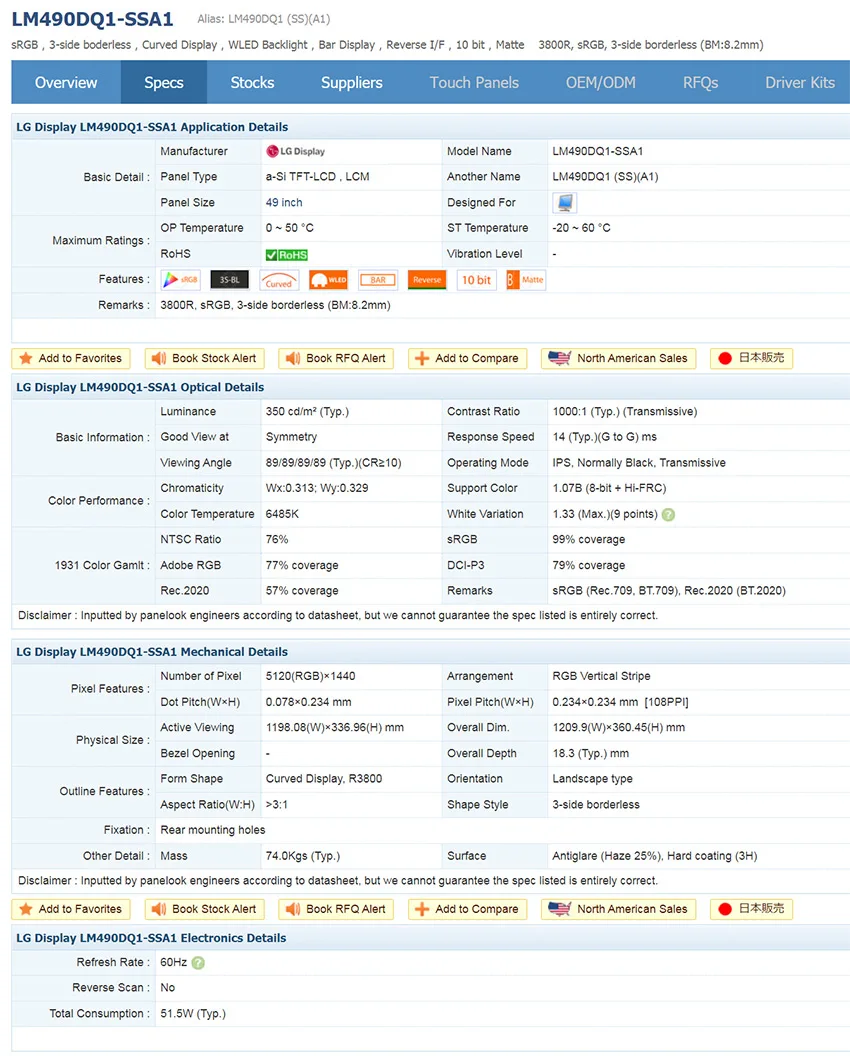
Task: Click the RoHS compliance badge
Action: (x=287, y=255)
